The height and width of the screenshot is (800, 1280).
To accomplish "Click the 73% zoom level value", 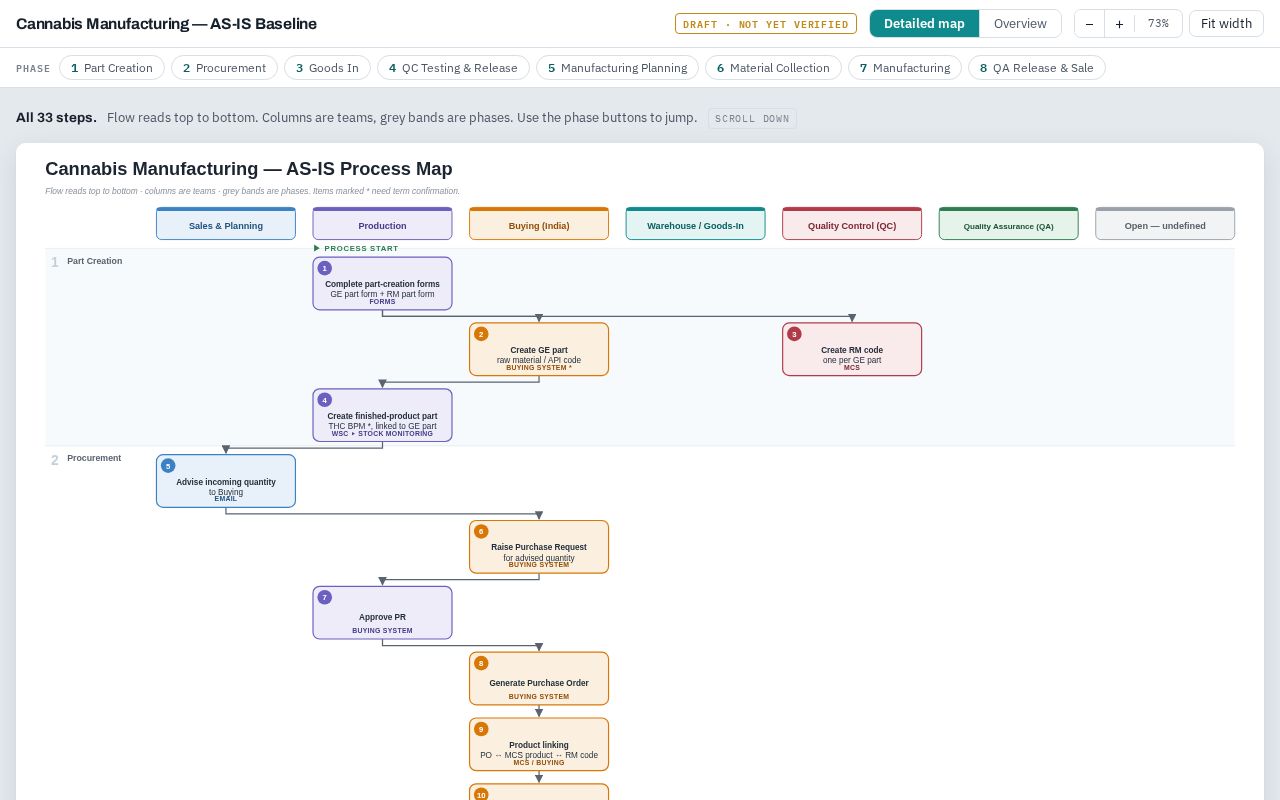I will (x=1158, y=24).
